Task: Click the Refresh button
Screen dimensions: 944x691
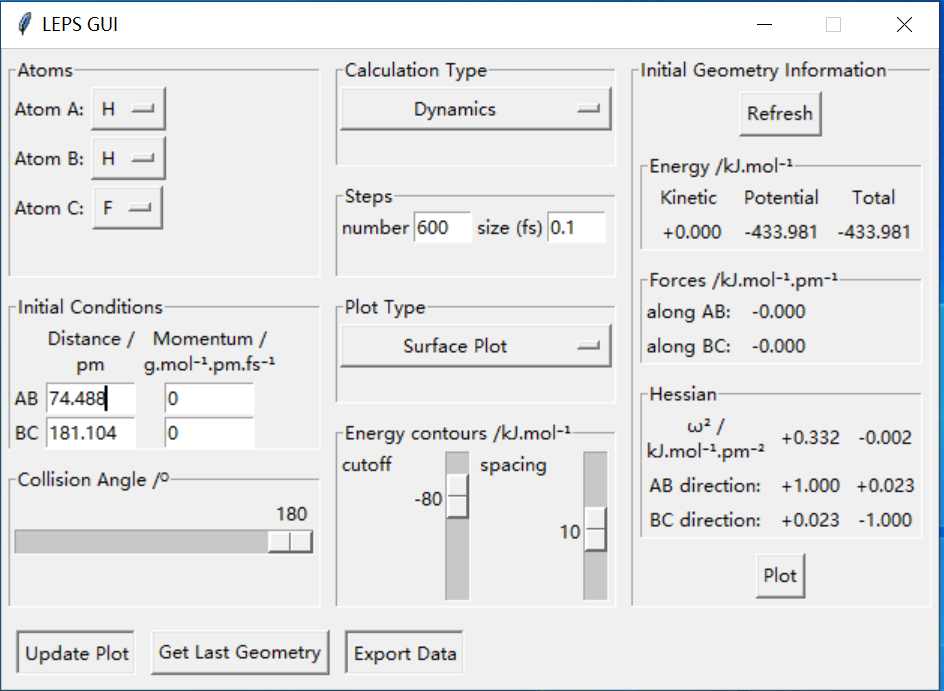Action: point(780,113)
